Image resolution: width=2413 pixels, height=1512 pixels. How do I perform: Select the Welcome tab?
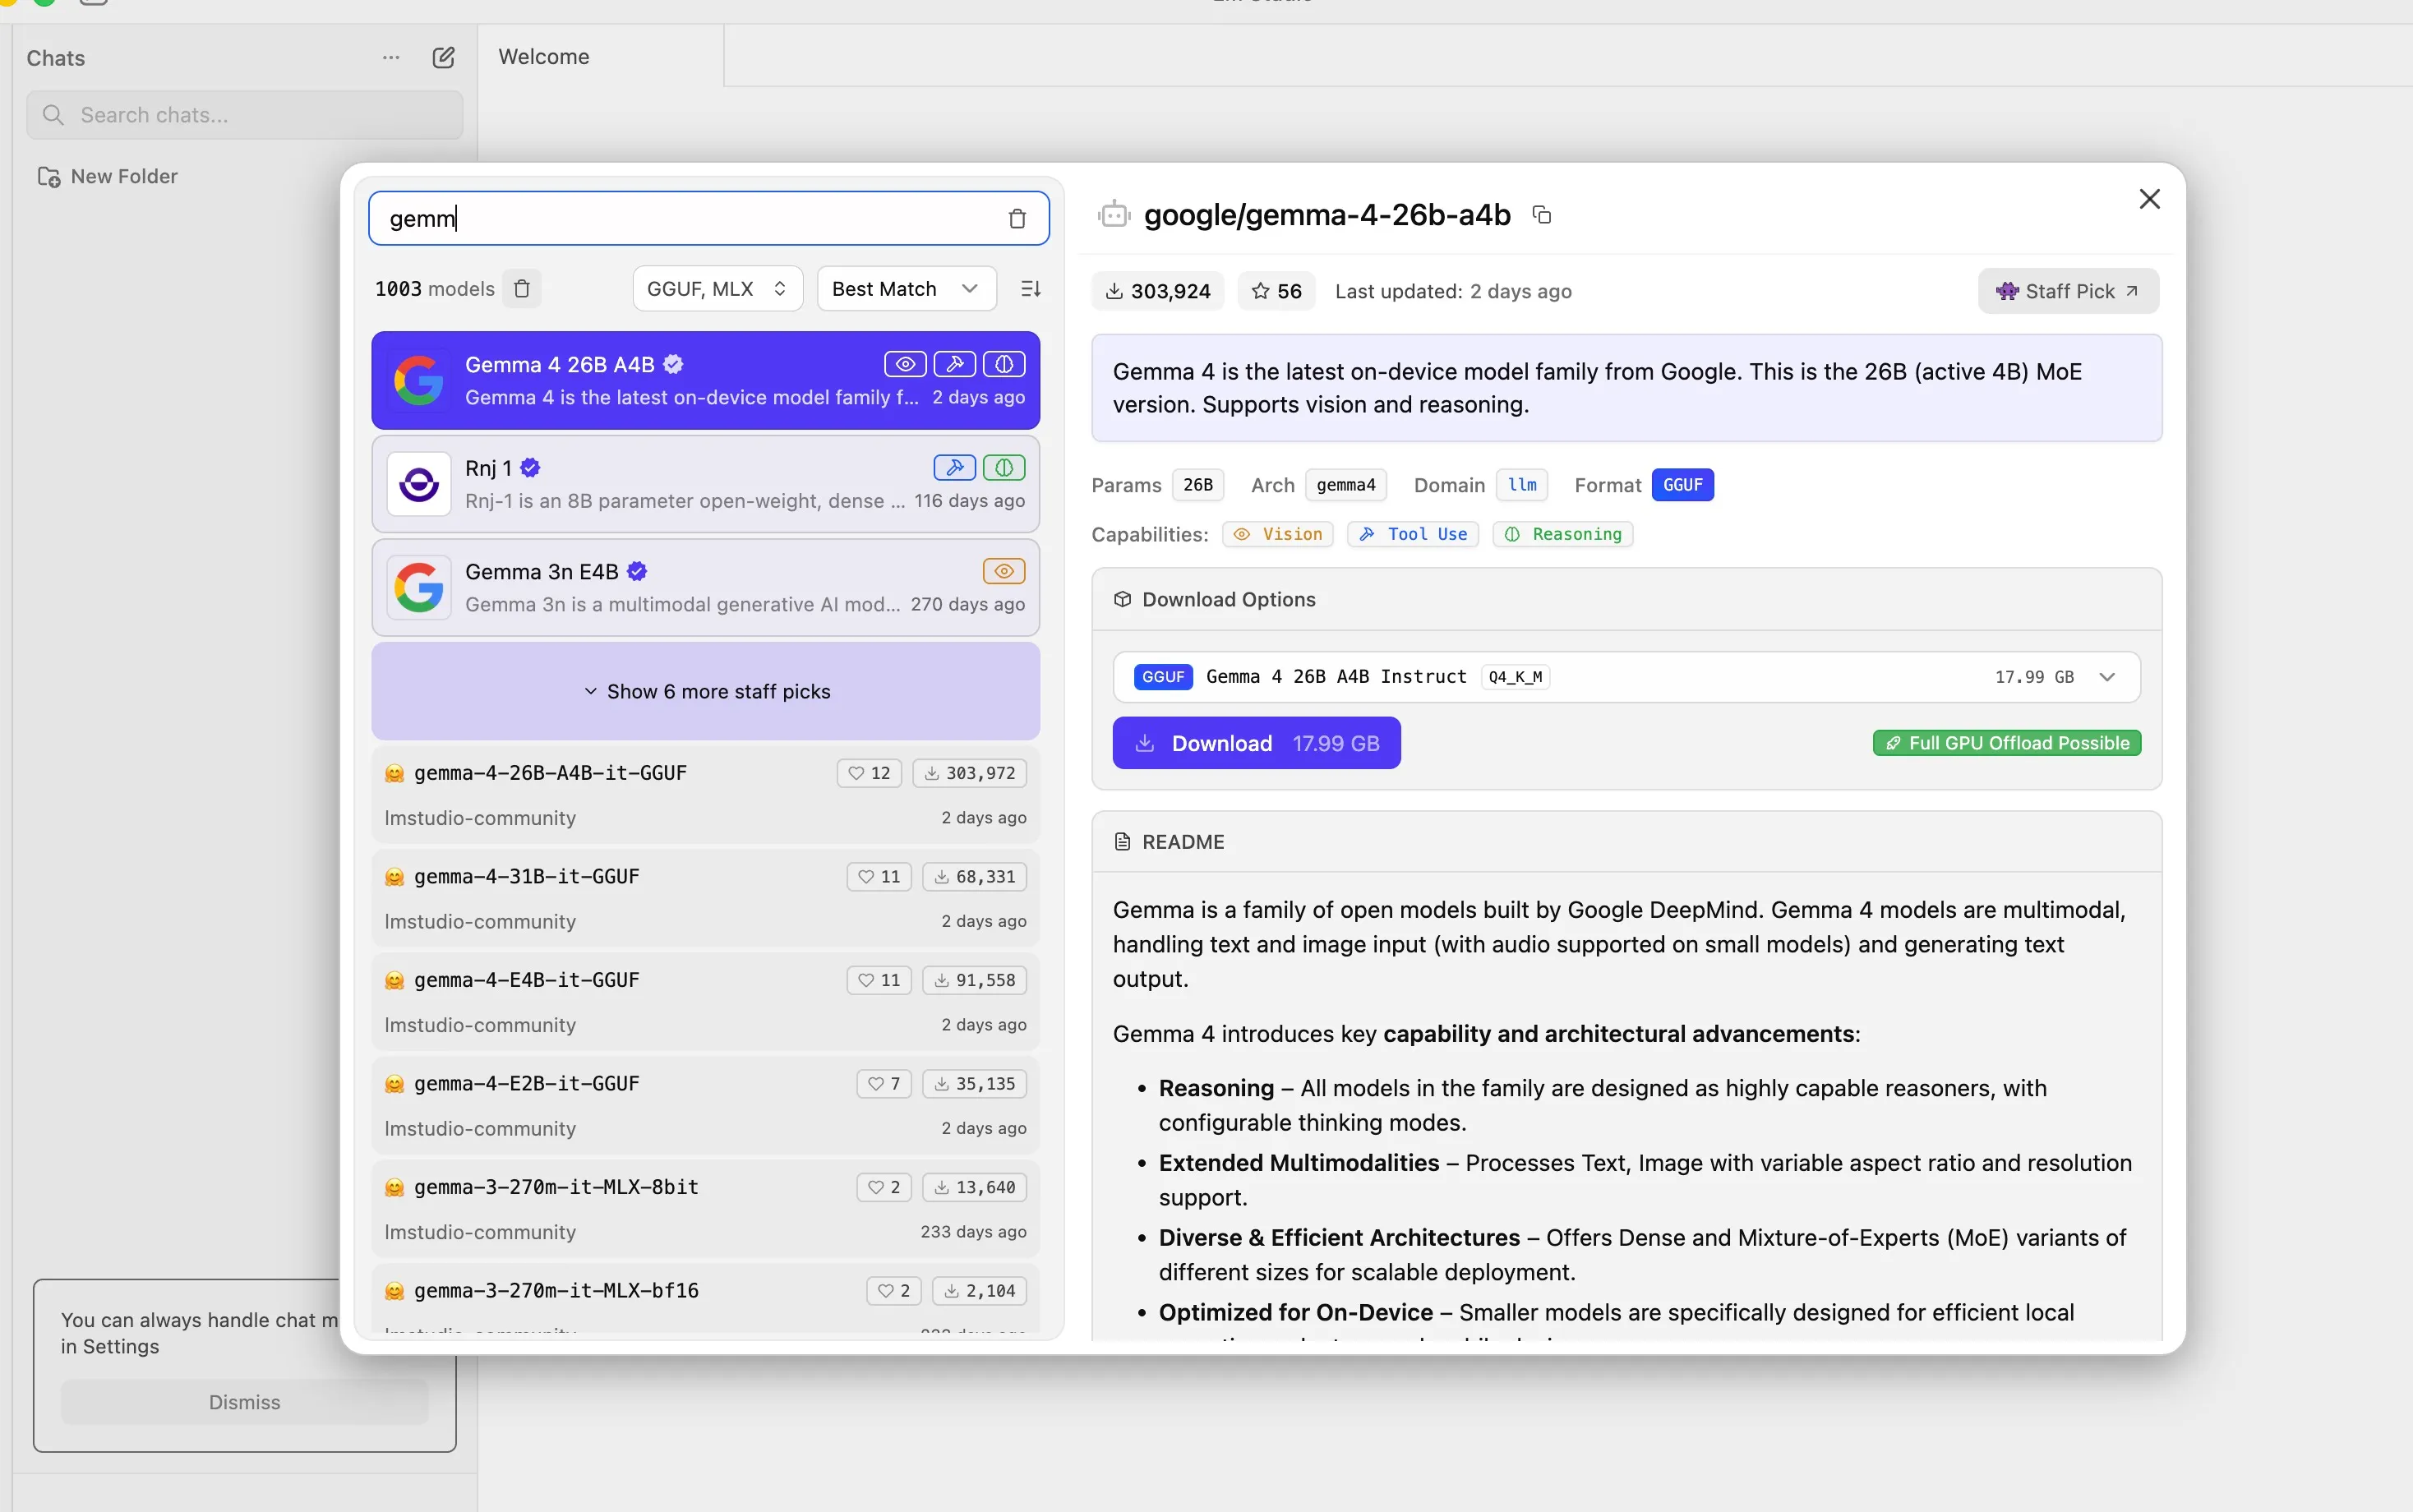point(545,57)
